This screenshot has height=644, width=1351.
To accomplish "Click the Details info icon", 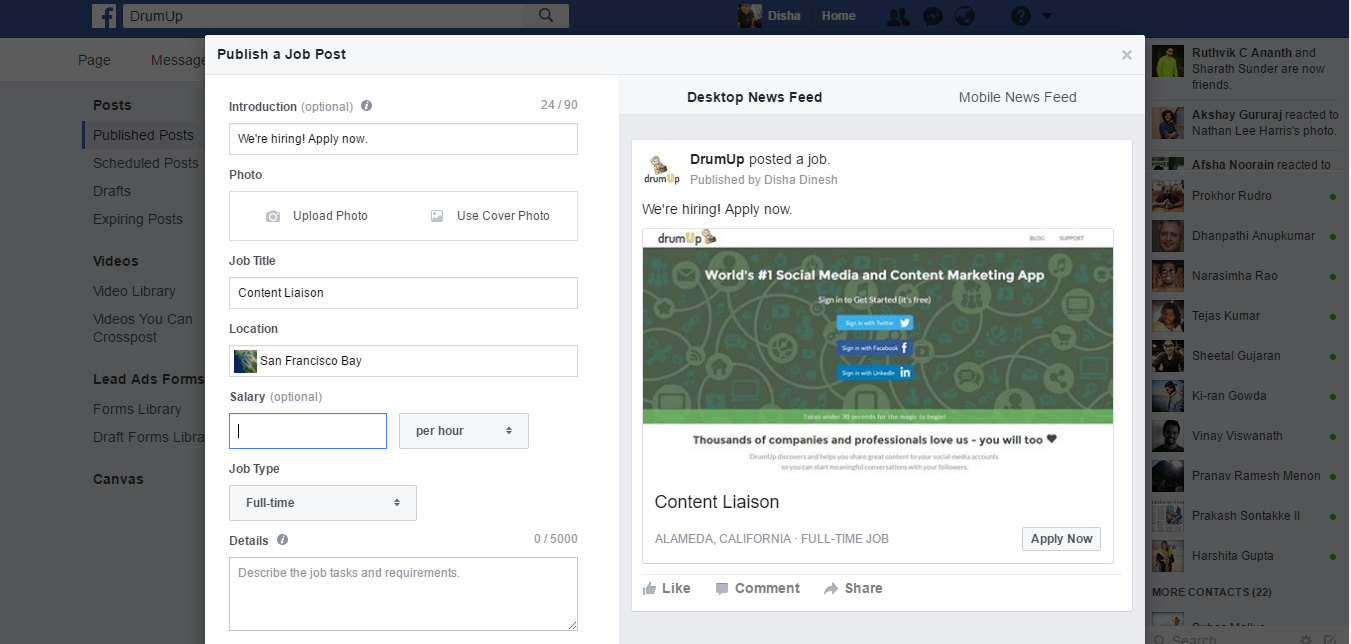I will (282, 540).
